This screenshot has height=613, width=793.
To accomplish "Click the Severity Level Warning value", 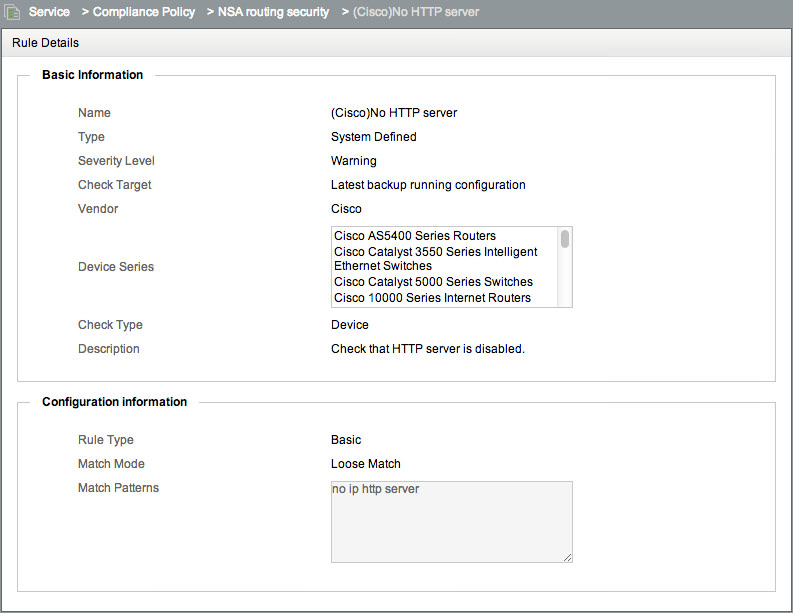I will (354, 161).
